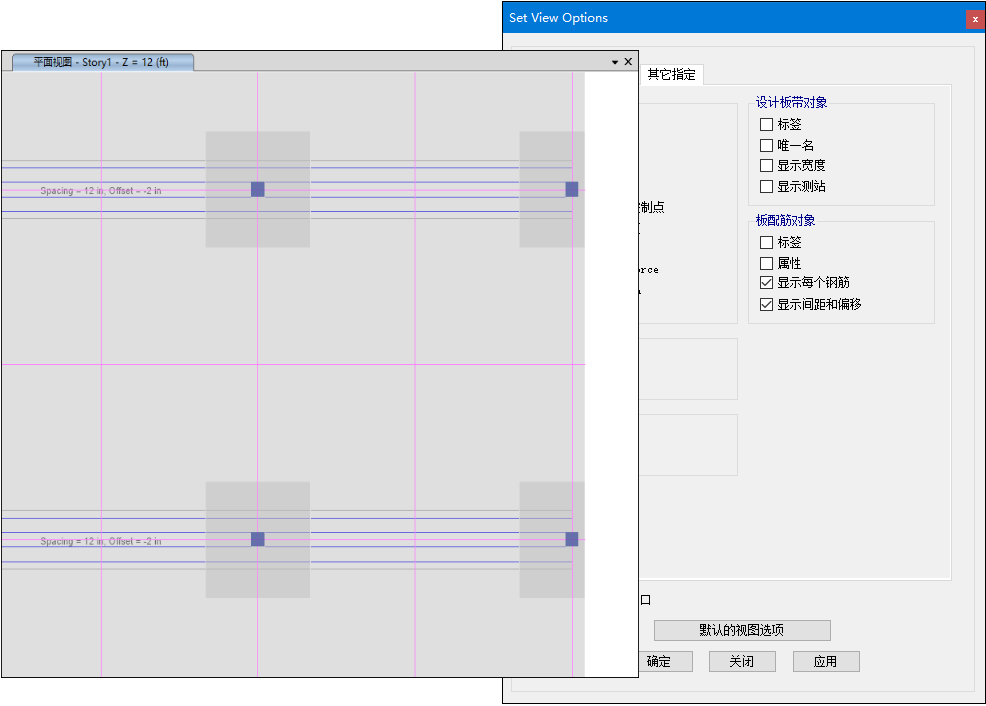Click the 应用 button
The height and width of the screenshot is (706, 986).
pos(825,662)
